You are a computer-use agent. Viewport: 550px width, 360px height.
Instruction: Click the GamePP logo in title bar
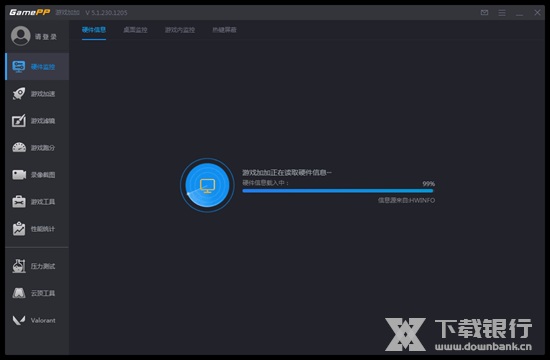click(29, 12)
